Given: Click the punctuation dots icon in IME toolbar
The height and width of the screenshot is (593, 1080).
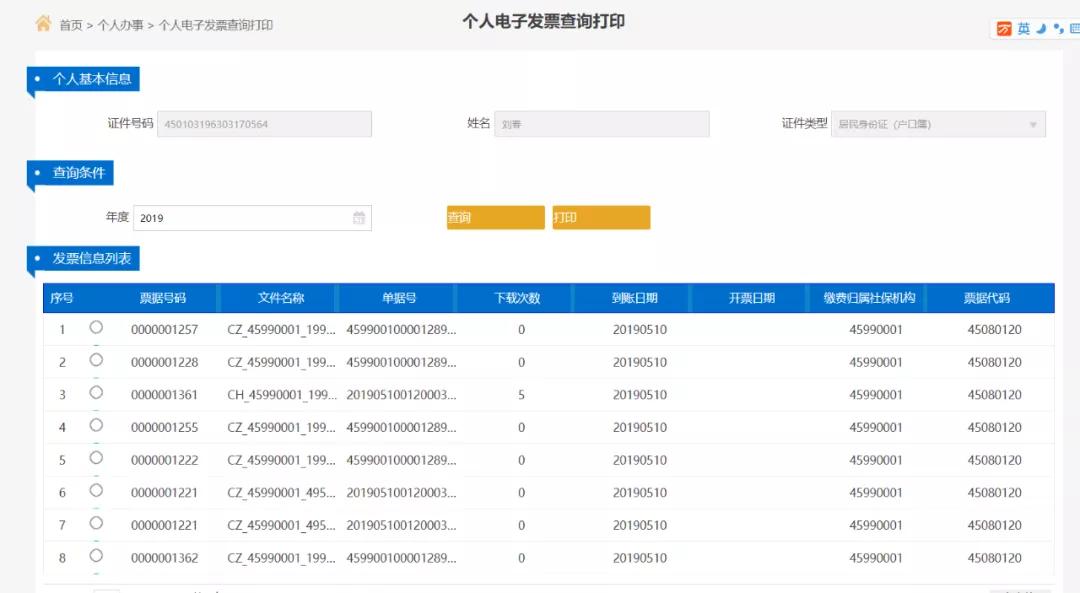Looking at the screenshot, I should [1059, 29].
